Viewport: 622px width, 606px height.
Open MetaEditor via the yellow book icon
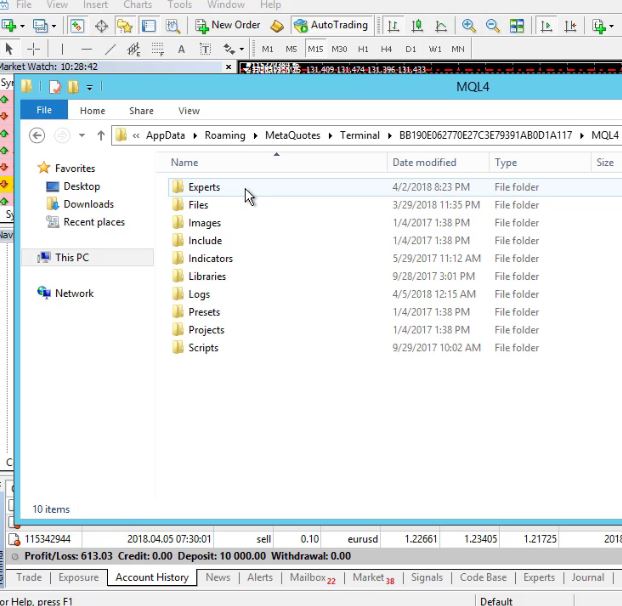point(277,26)
